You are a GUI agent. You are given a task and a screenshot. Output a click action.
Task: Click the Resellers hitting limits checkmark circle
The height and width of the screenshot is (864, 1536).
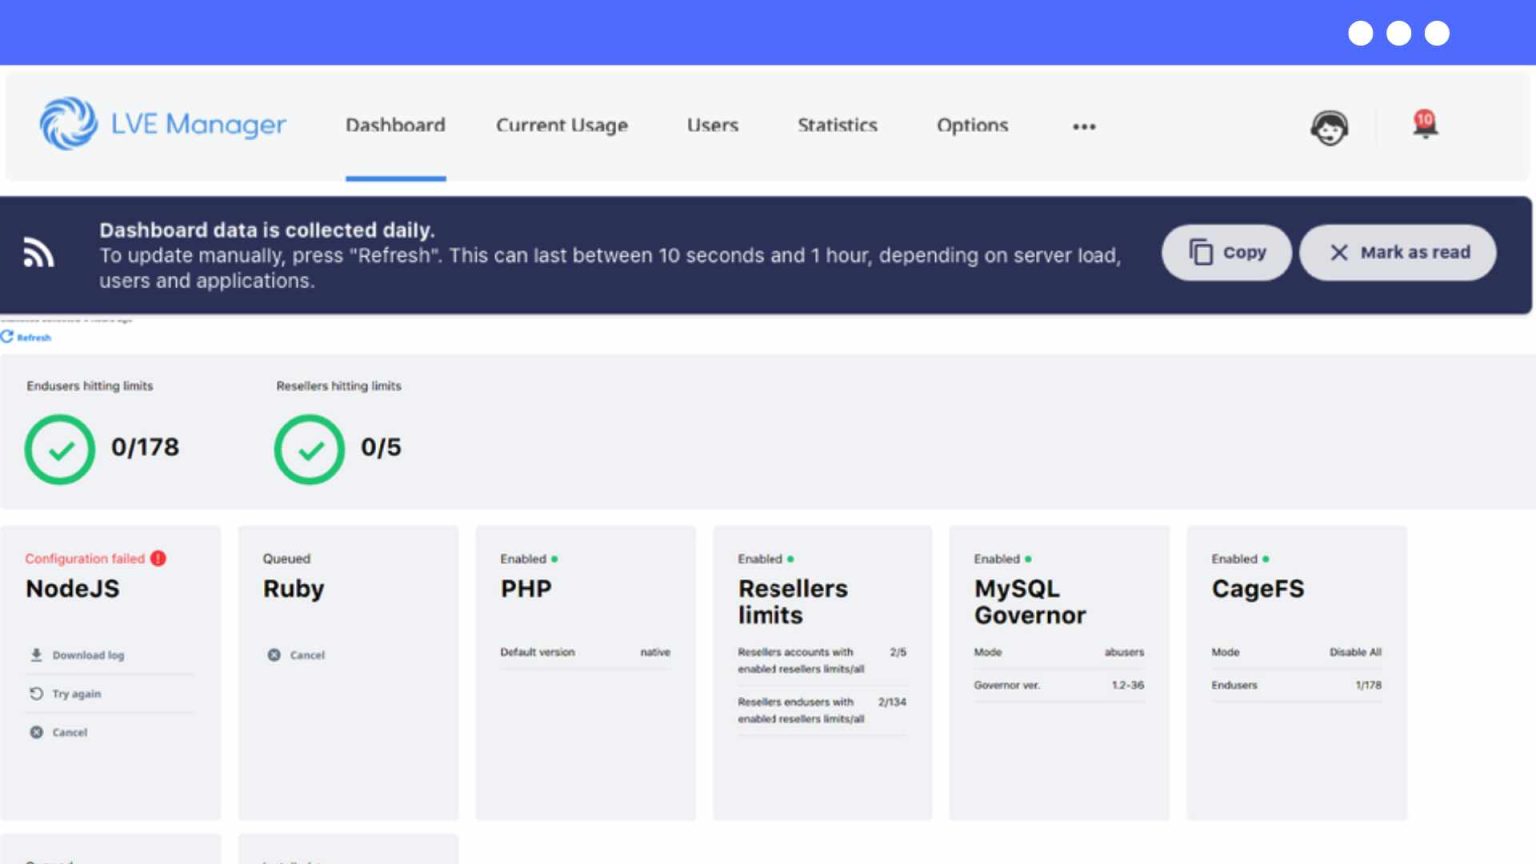[x=310, y=449]
